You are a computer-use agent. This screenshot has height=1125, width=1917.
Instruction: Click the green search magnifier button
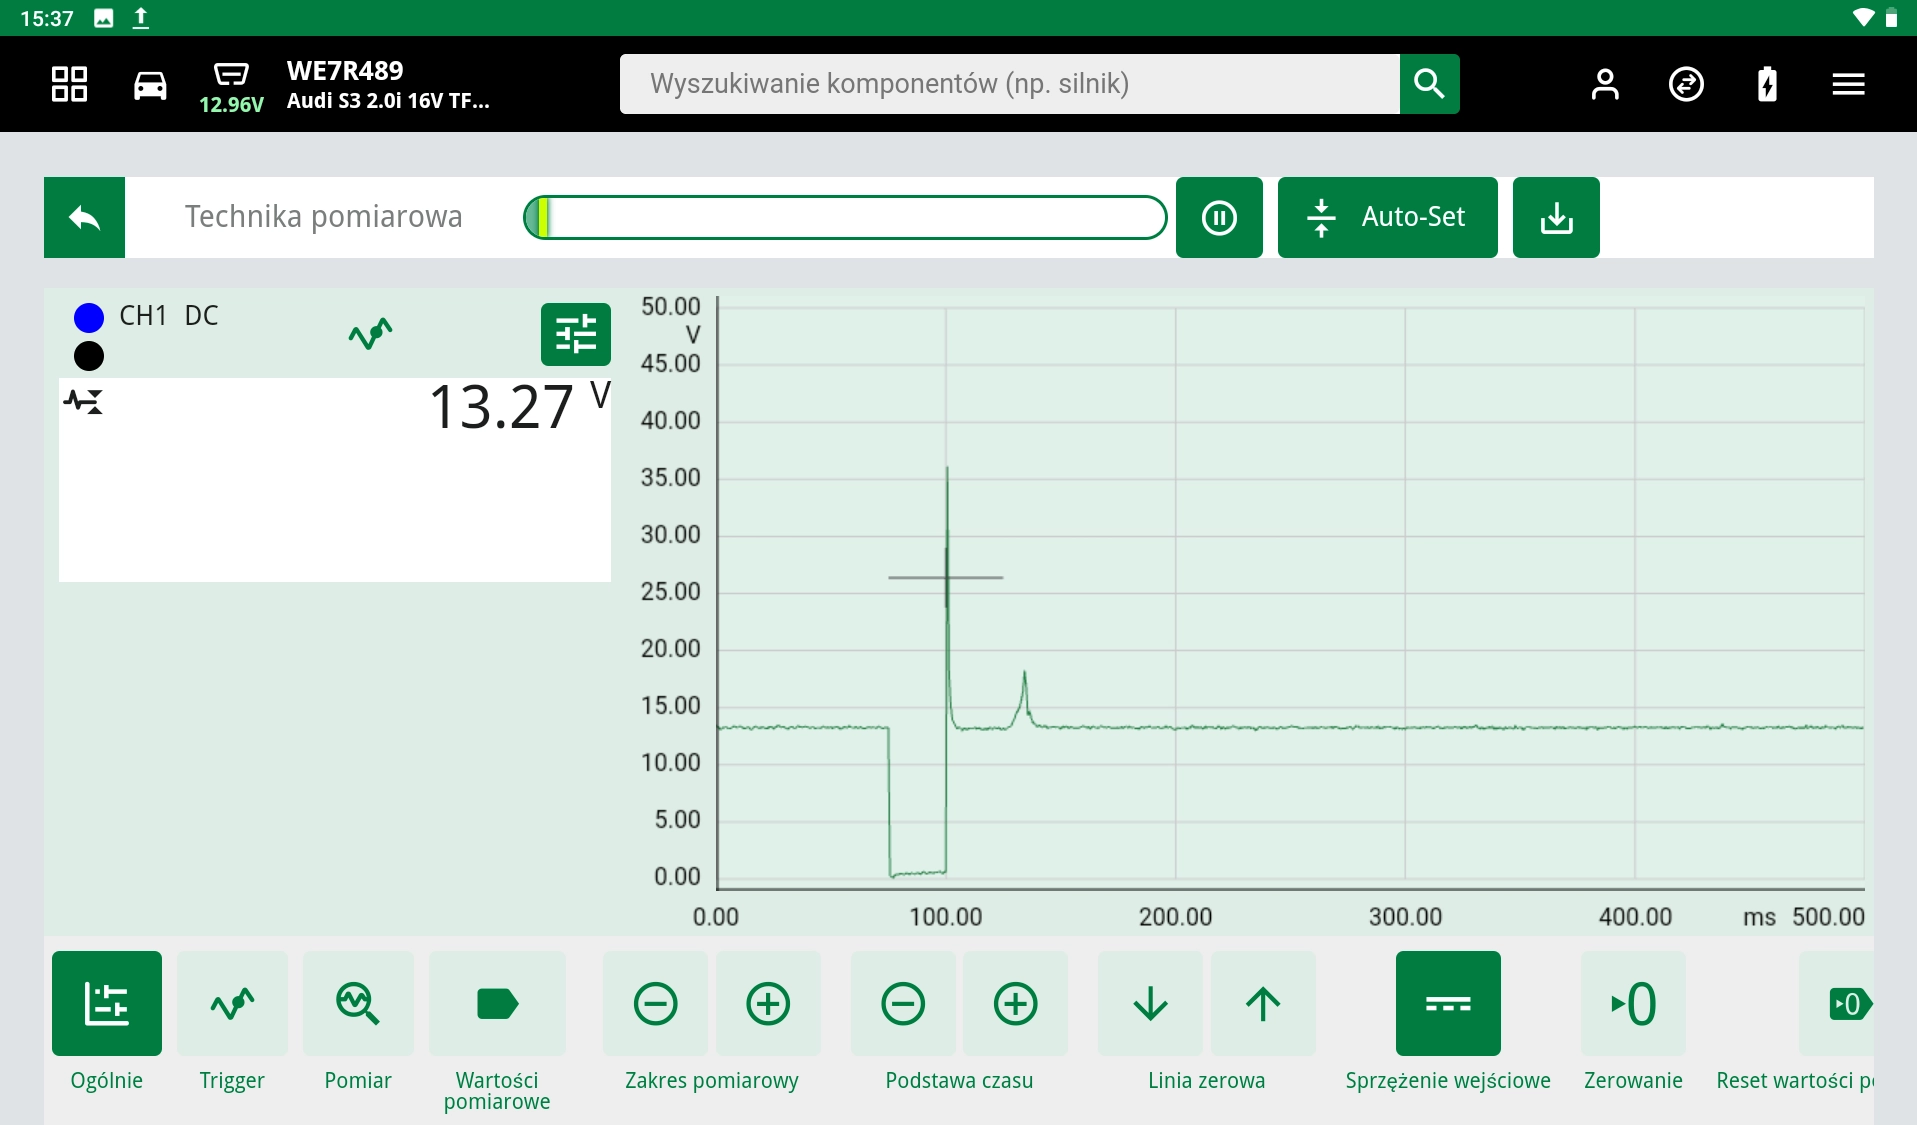(1429, 84)
